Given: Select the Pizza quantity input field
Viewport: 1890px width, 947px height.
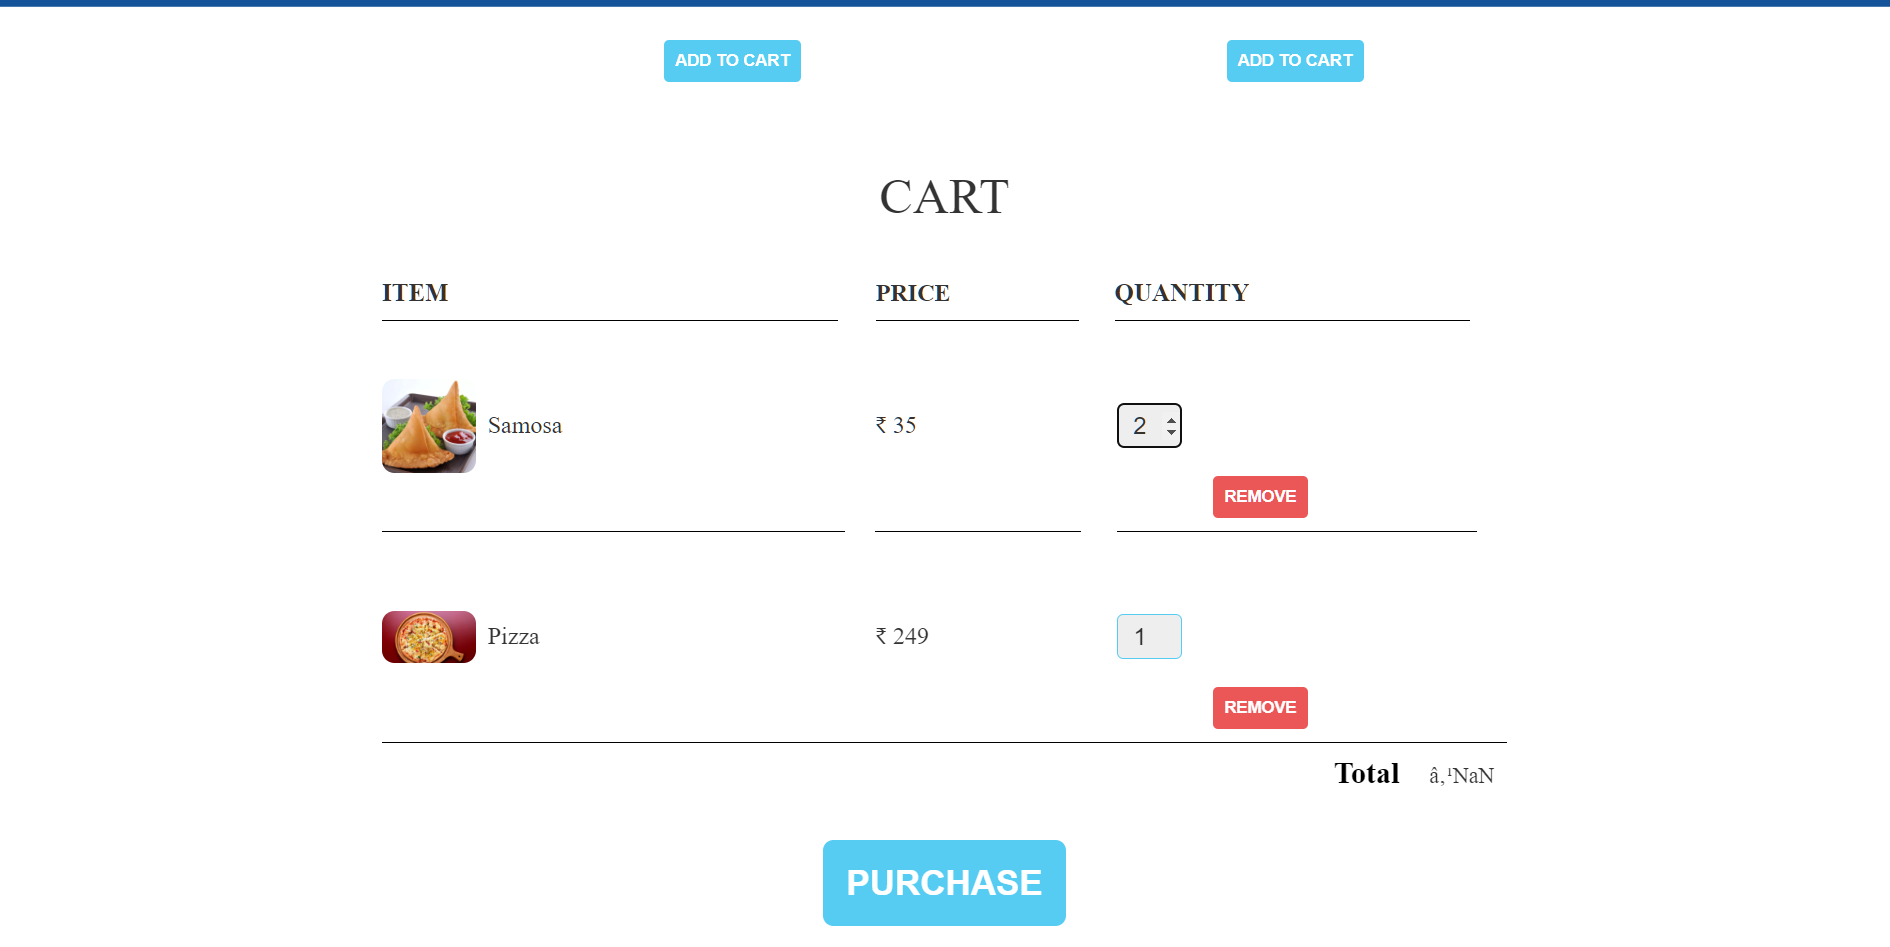Looking at the screenshot, I should [x=1148, y=636].
